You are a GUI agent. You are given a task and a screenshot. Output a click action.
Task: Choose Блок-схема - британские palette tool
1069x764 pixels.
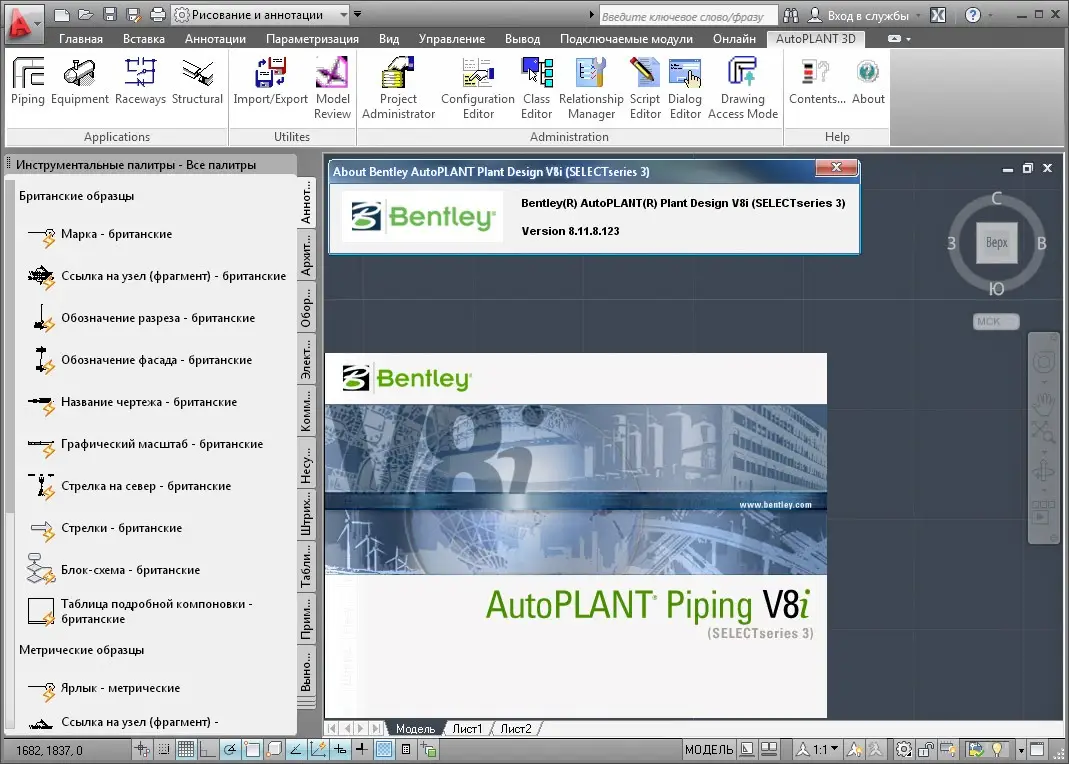click(115, 570)
